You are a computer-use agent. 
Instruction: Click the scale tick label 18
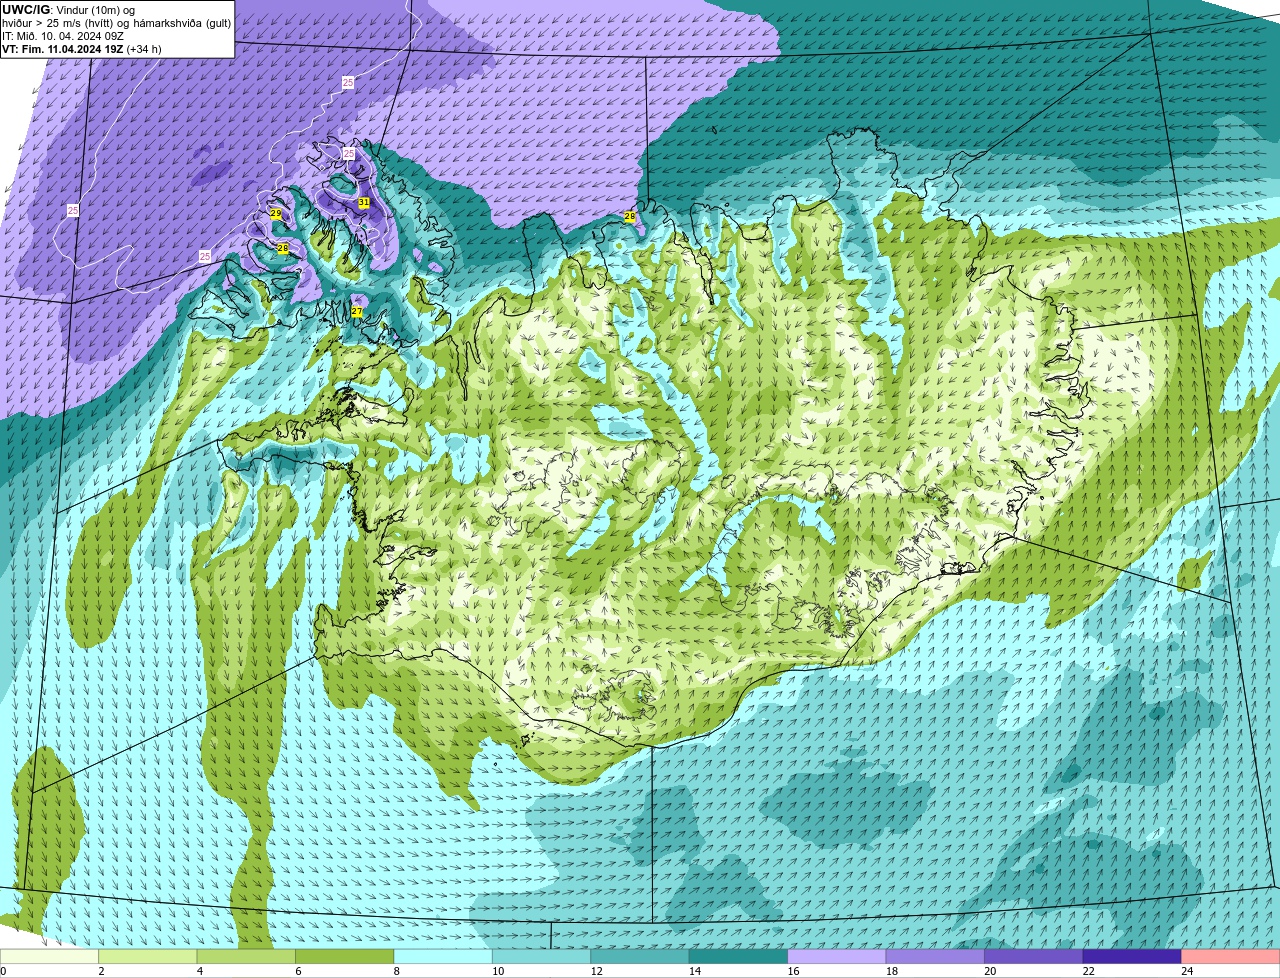tap(892, 971)
